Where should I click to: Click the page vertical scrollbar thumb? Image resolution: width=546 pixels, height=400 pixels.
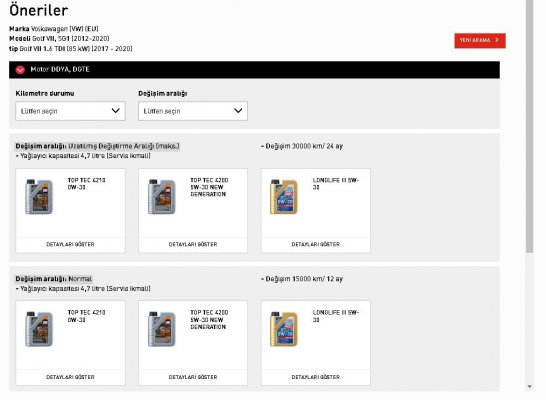click(530, 126)
